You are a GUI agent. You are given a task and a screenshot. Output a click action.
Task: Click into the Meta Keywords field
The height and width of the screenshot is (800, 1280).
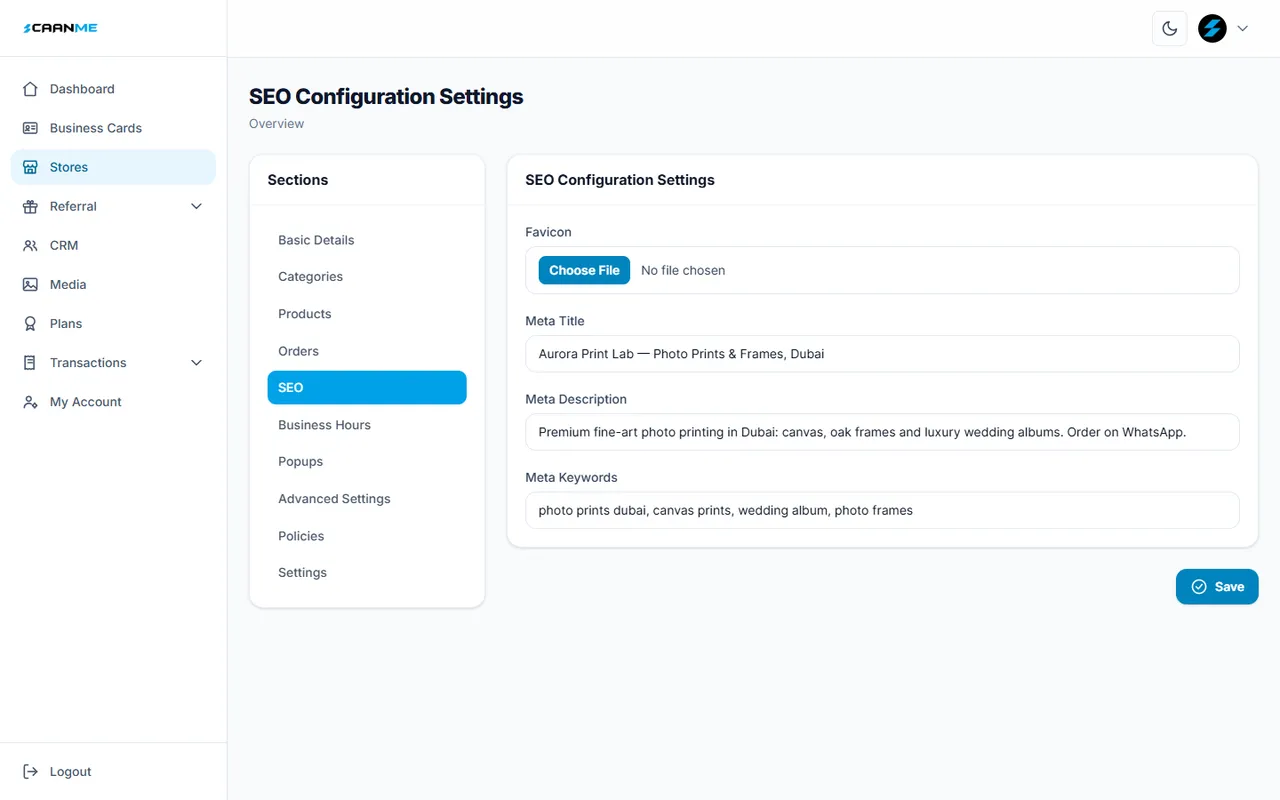pos(882,510)
